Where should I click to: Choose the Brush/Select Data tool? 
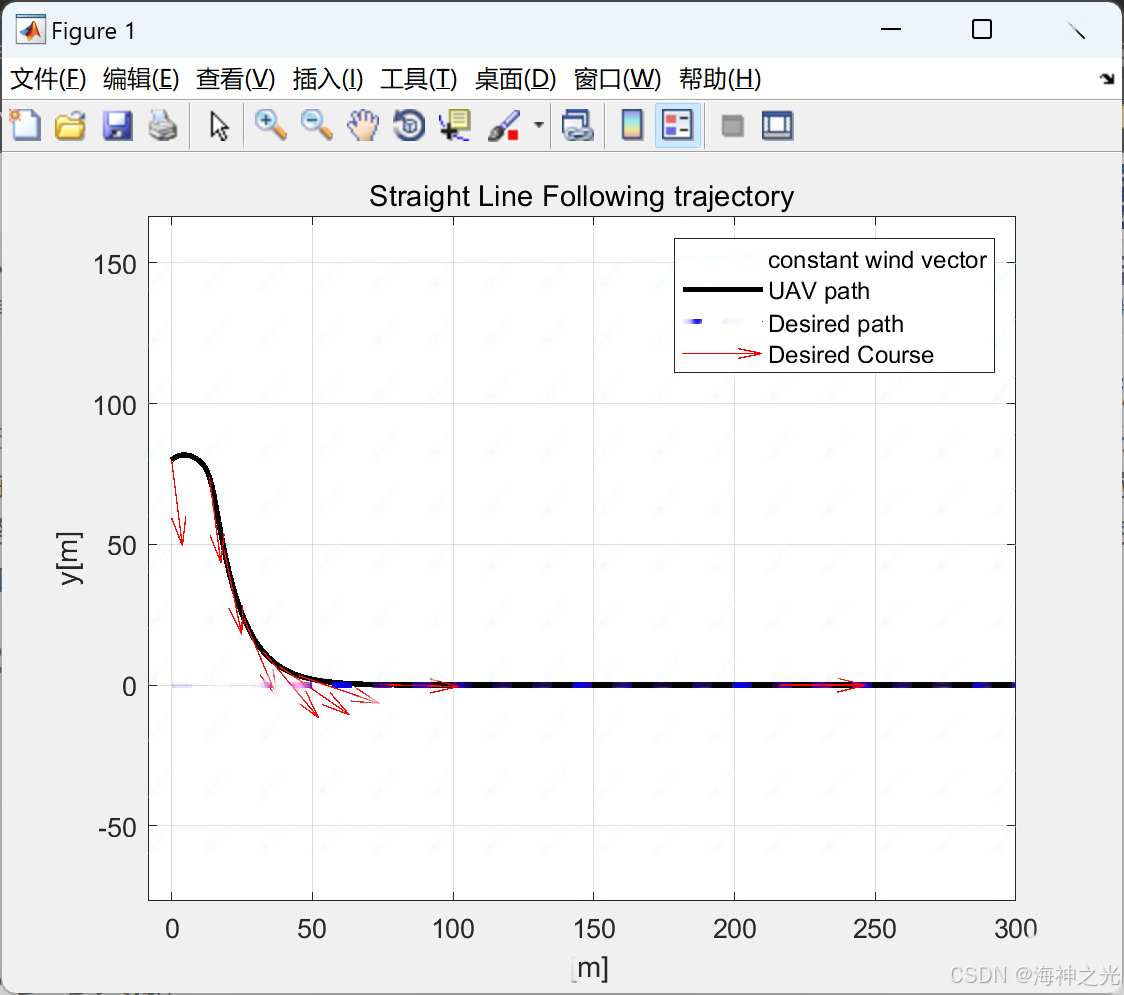pos(504,125)
